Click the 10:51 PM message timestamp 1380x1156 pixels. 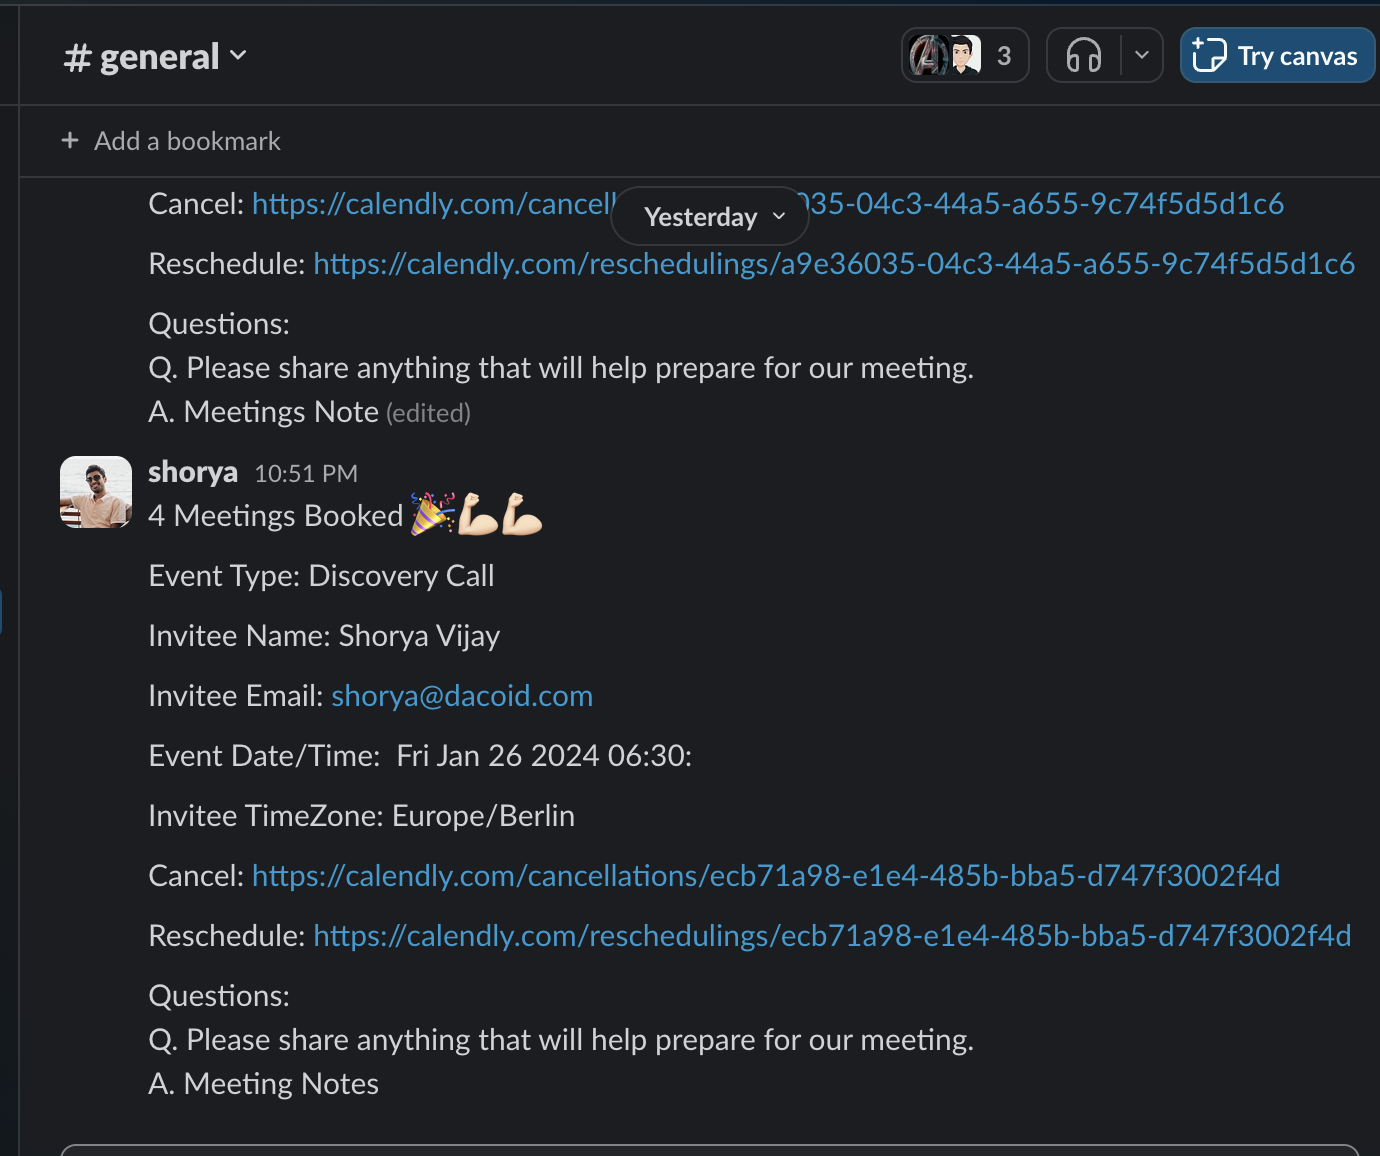(x=305, y=474)
